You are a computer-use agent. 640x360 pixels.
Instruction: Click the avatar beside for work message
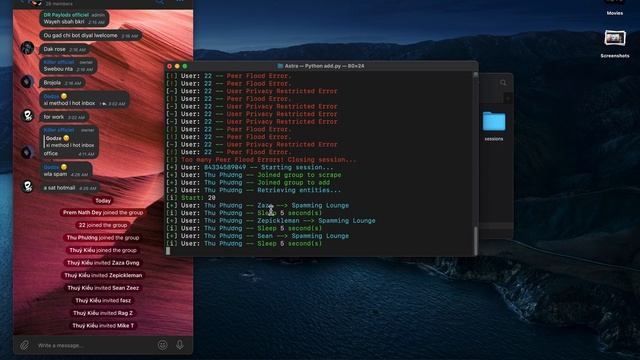click(x=27, y=116)
